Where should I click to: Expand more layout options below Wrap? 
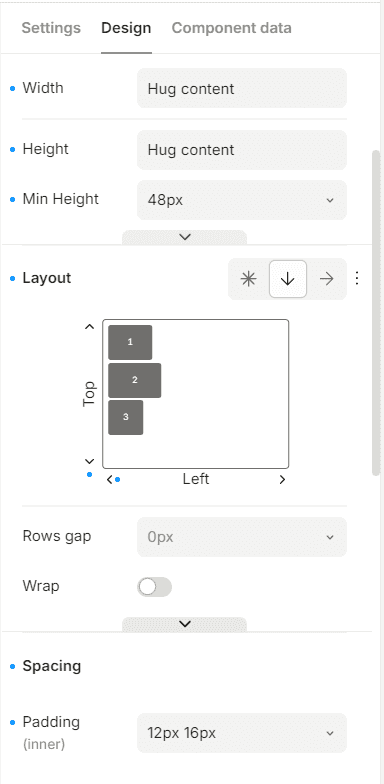point(184,624)
